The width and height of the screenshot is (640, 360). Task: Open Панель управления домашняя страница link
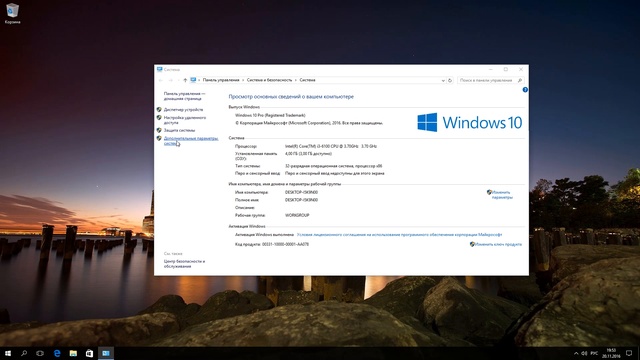184,96
